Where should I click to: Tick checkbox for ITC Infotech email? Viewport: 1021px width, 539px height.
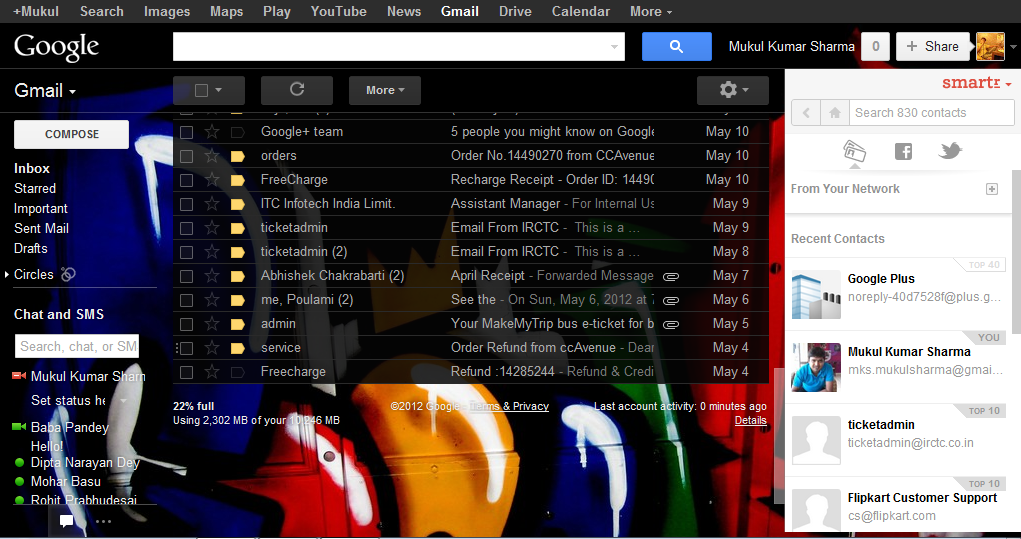(x=186, y=204)
